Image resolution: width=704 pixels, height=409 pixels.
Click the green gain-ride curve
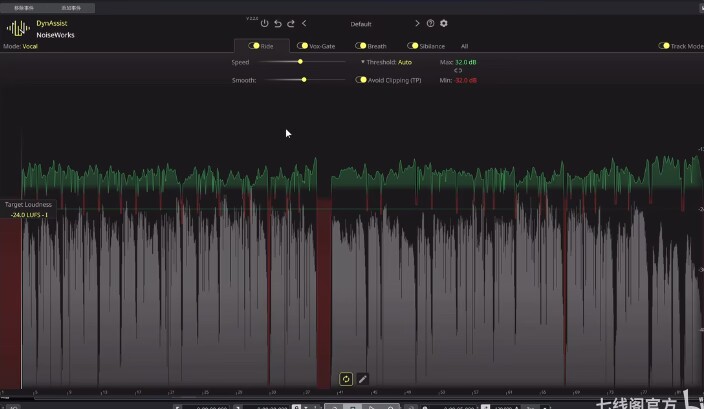[x=359, y=177]
